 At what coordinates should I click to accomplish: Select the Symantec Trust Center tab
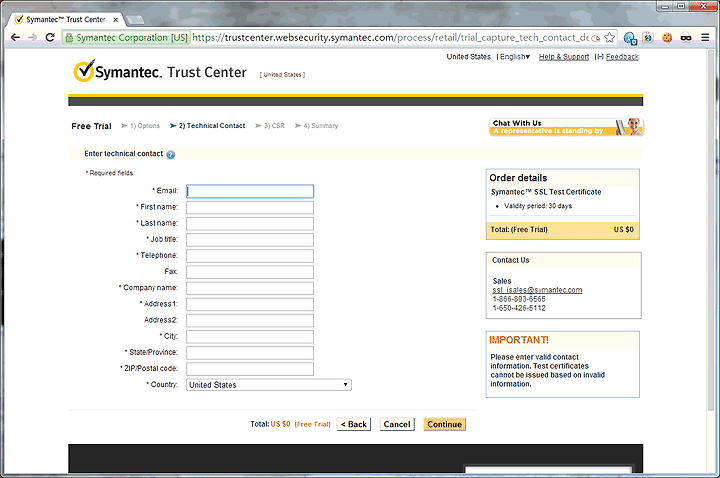pyautogui.click(x=65, y=20)
